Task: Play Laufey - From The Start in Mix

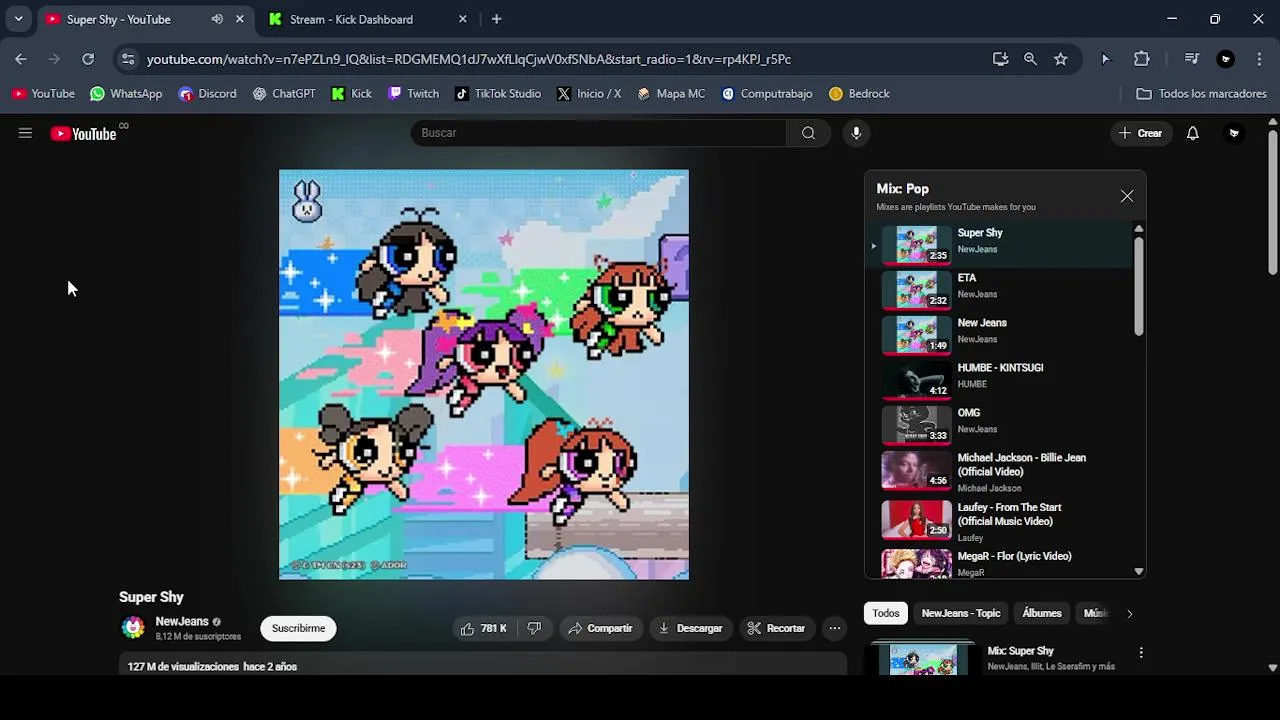Action: pos(1000,522)
